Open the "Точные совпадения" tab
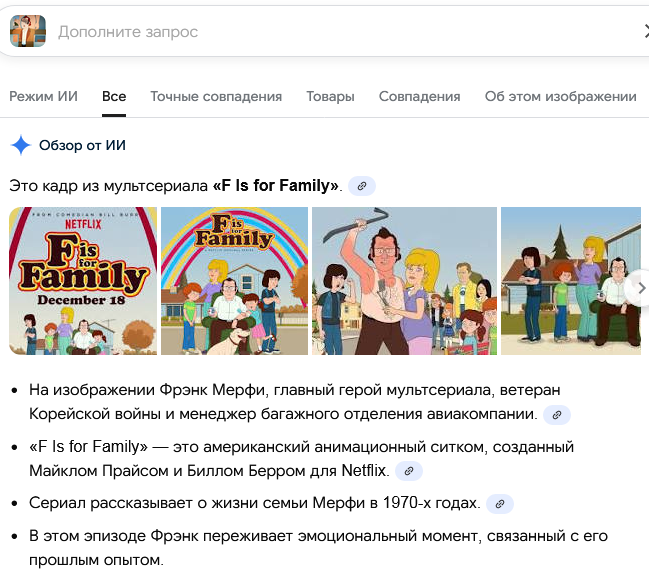This screenshot has width=649, height=576. coord(216,97)
